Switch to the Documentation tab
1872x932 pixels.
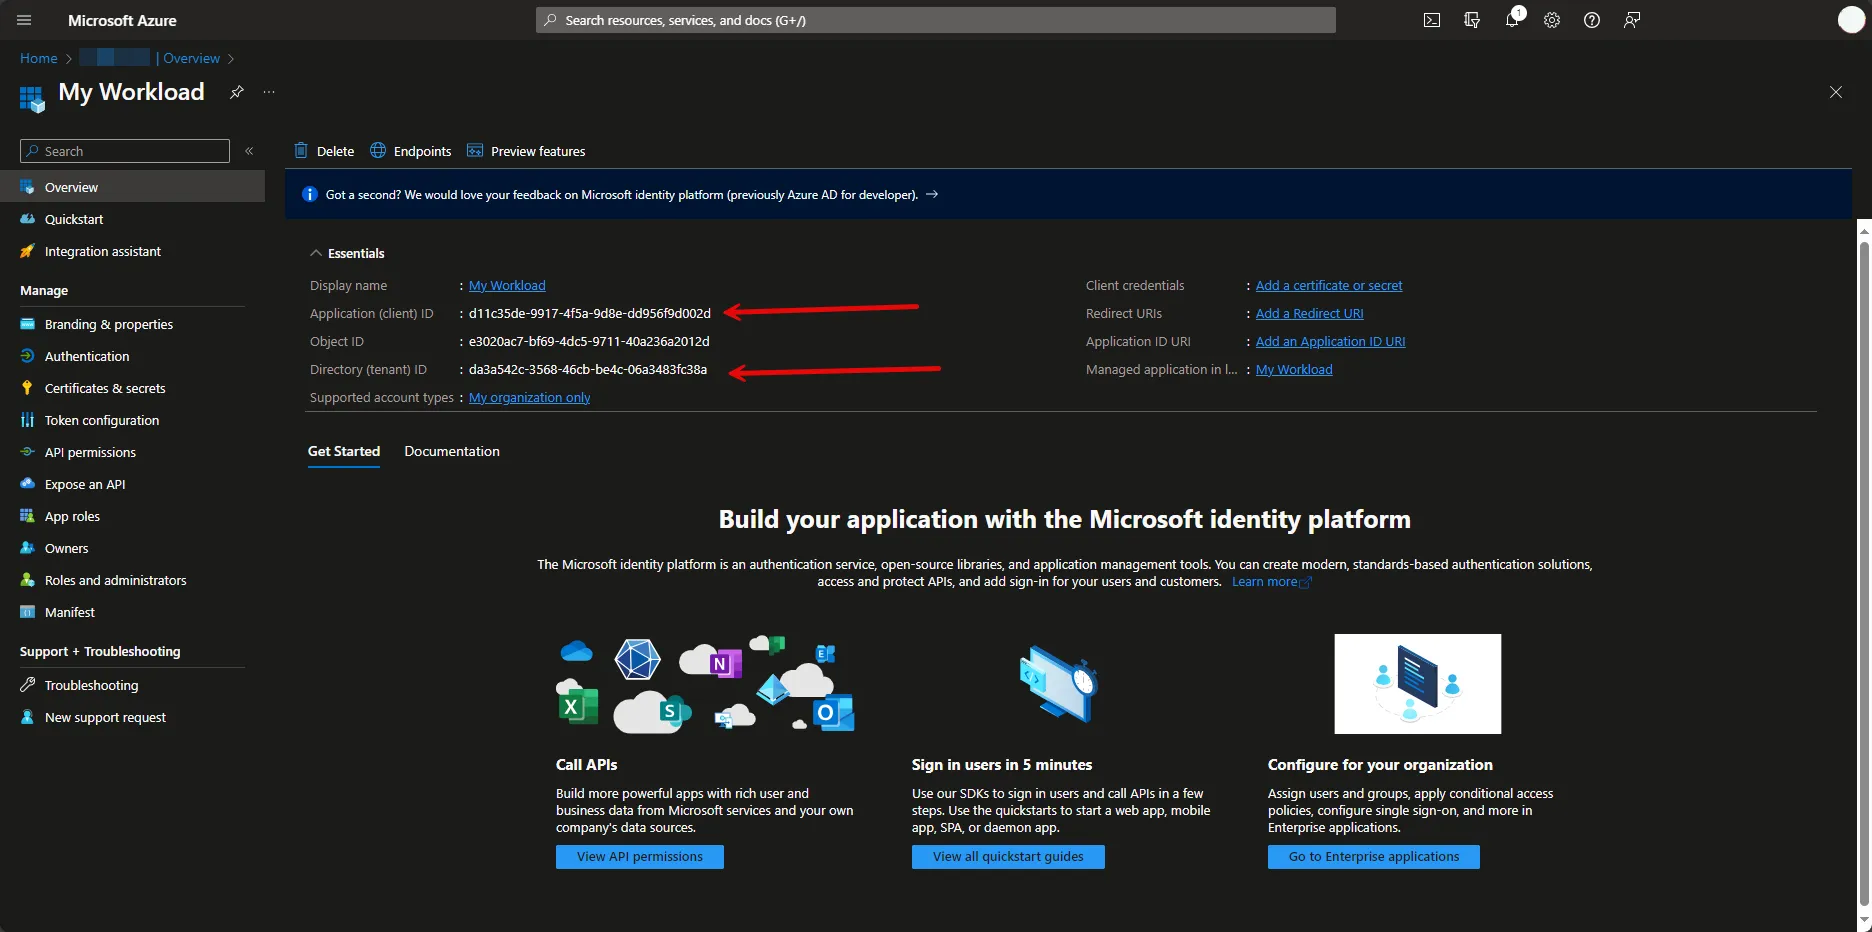click(x=452, y=451)
